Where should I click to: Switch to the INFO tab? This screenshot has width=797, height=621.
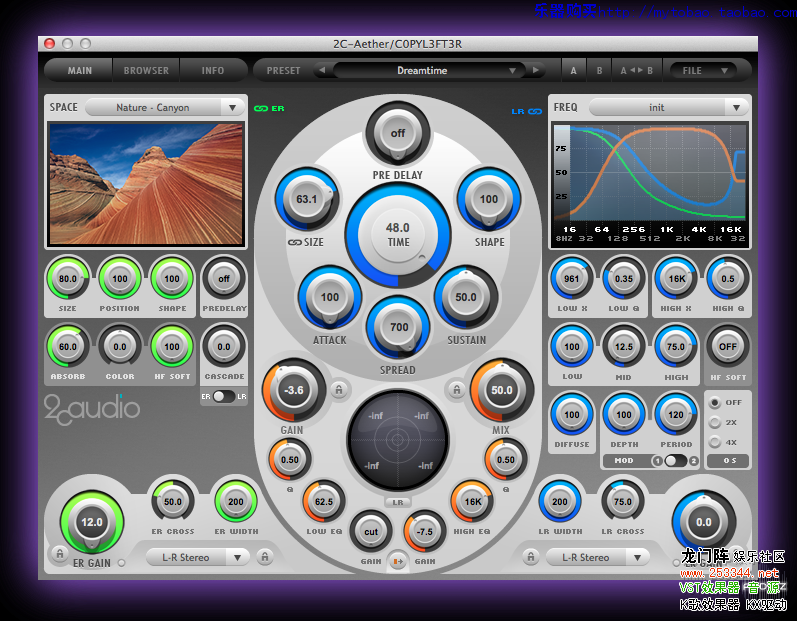tap(212, 70)
